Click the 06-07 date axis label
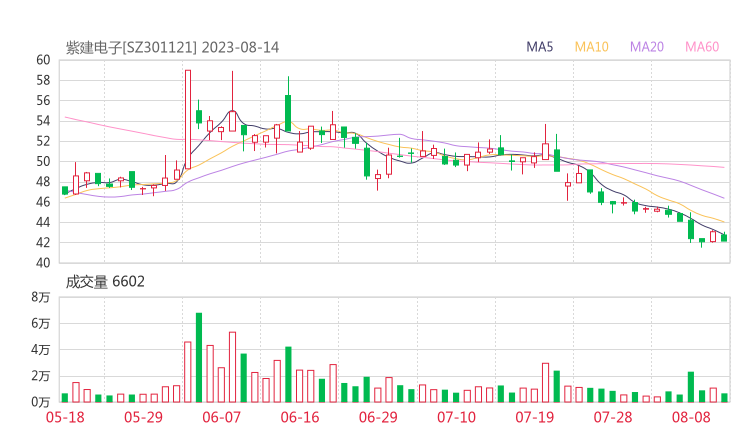The width and height of the screenshot is (740, 440). pos(221,417)
